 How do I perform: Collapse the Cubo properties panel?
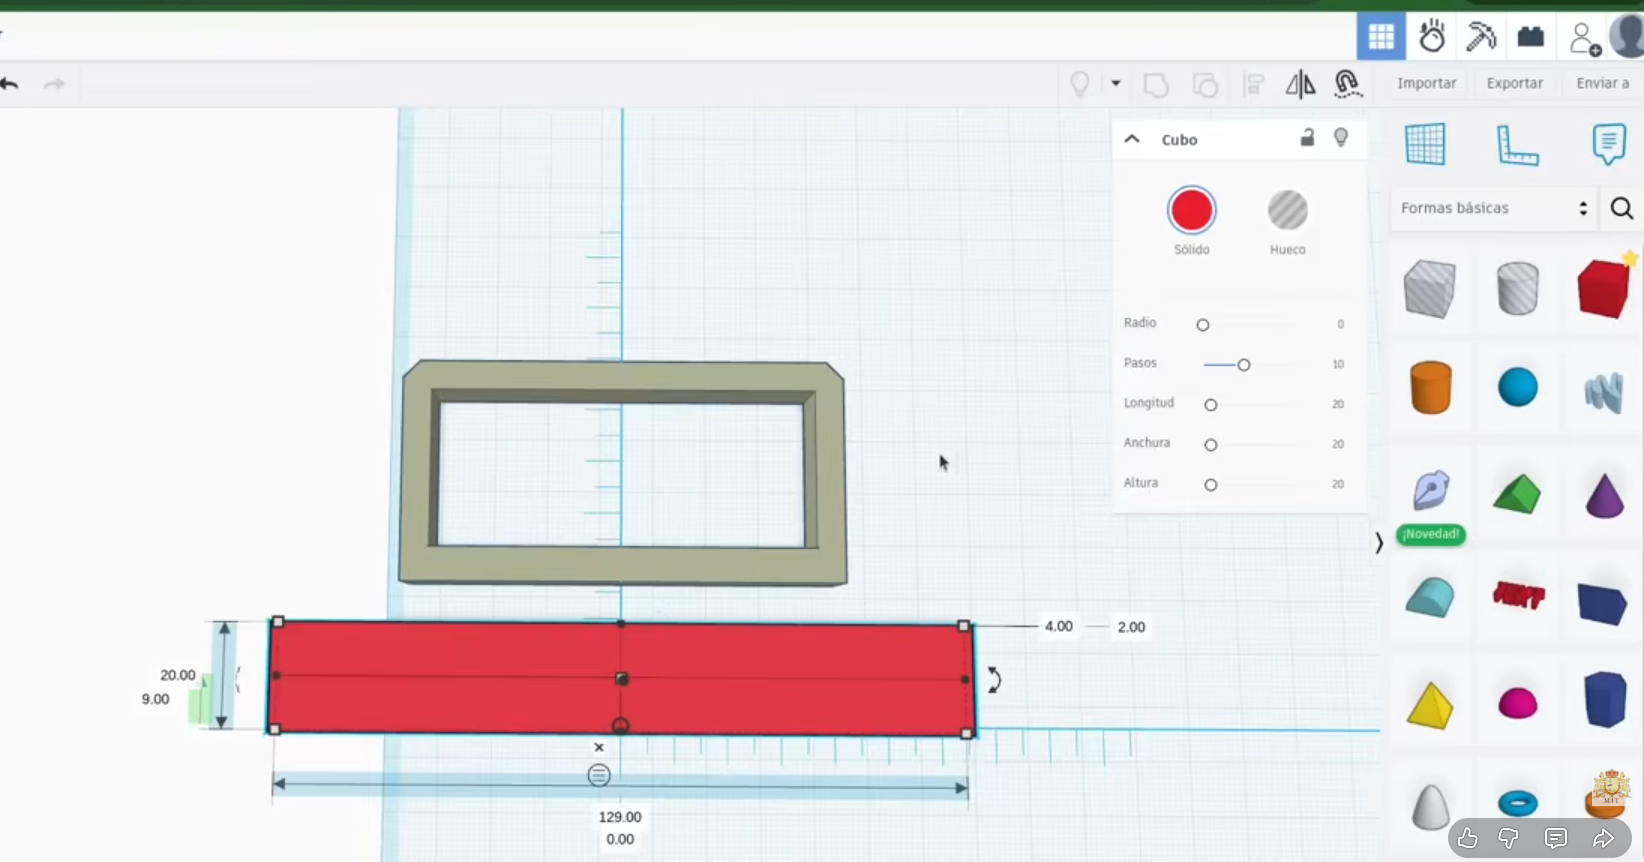(x=1132, y=139)
